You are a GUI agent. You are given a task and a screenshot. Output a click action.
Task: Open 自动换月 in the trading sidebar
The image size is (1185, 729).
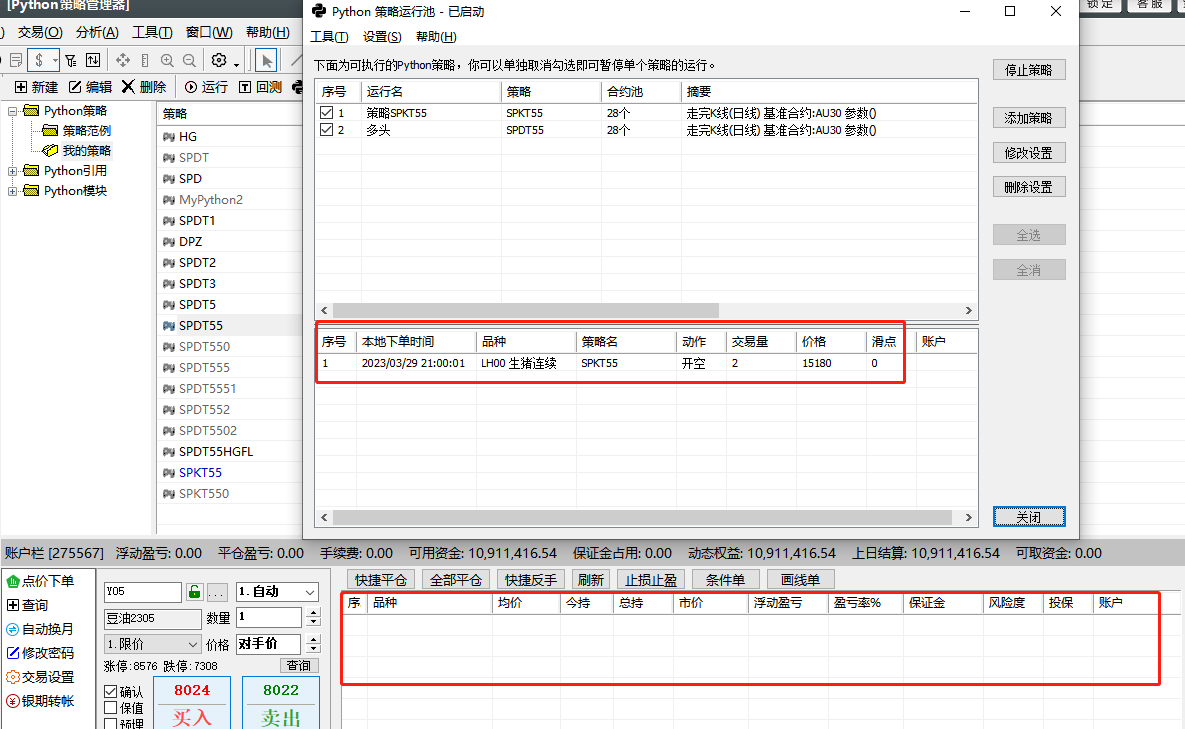(x=40, y=629)
